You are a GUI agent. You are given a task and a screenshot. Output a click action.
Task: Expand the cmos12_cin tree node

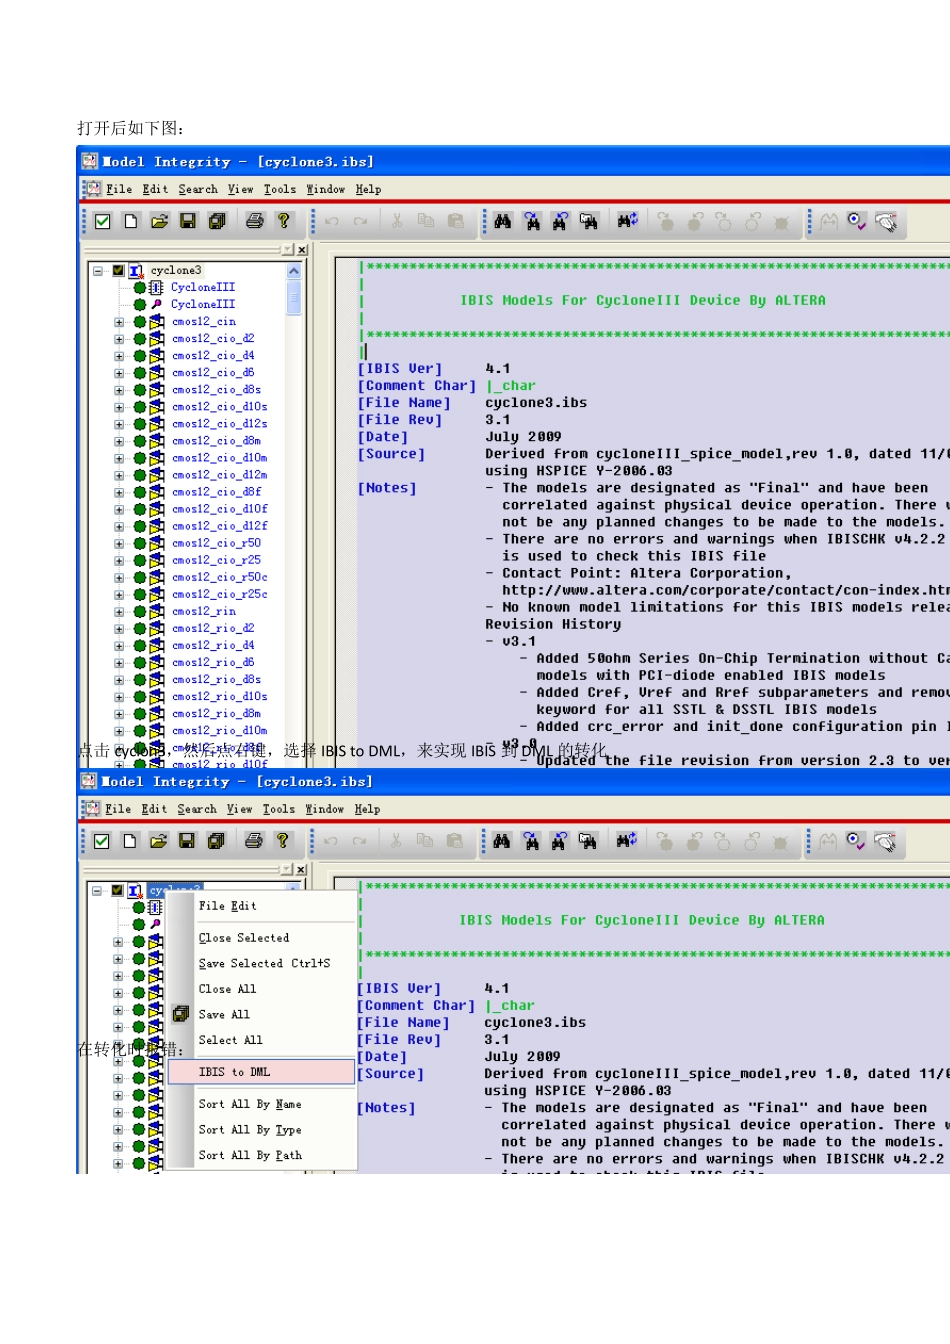point(119,322)
